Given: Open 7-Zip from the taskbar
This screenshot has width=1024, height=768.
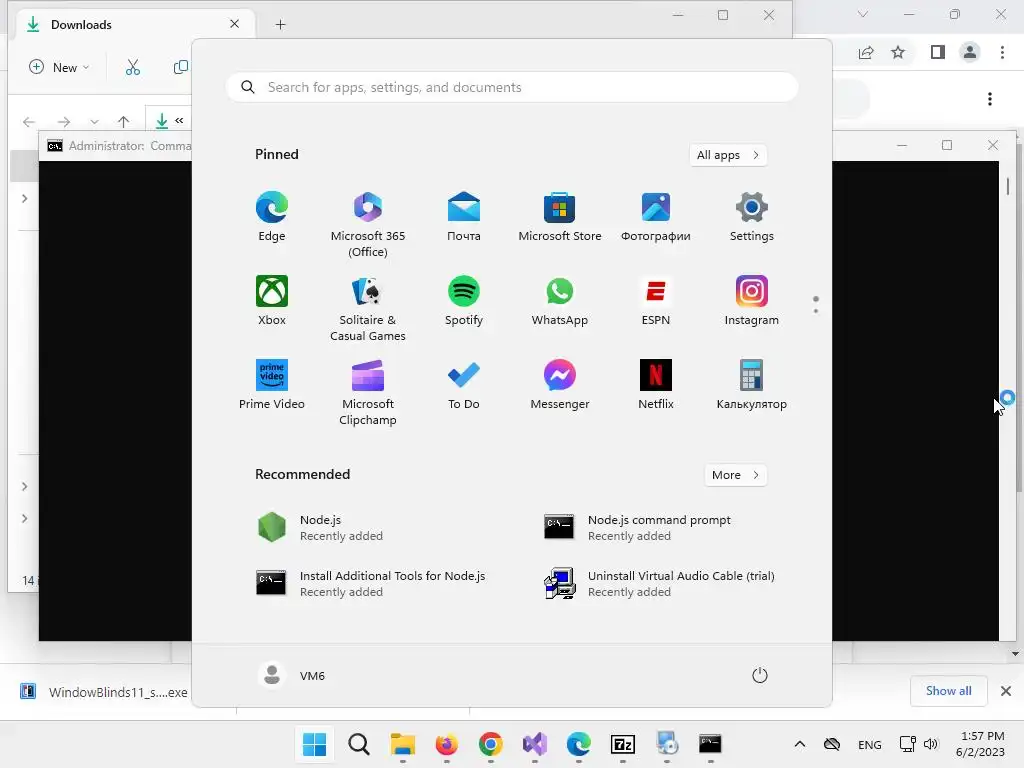Looking at the screenshot, I should [x=623, y=744].
